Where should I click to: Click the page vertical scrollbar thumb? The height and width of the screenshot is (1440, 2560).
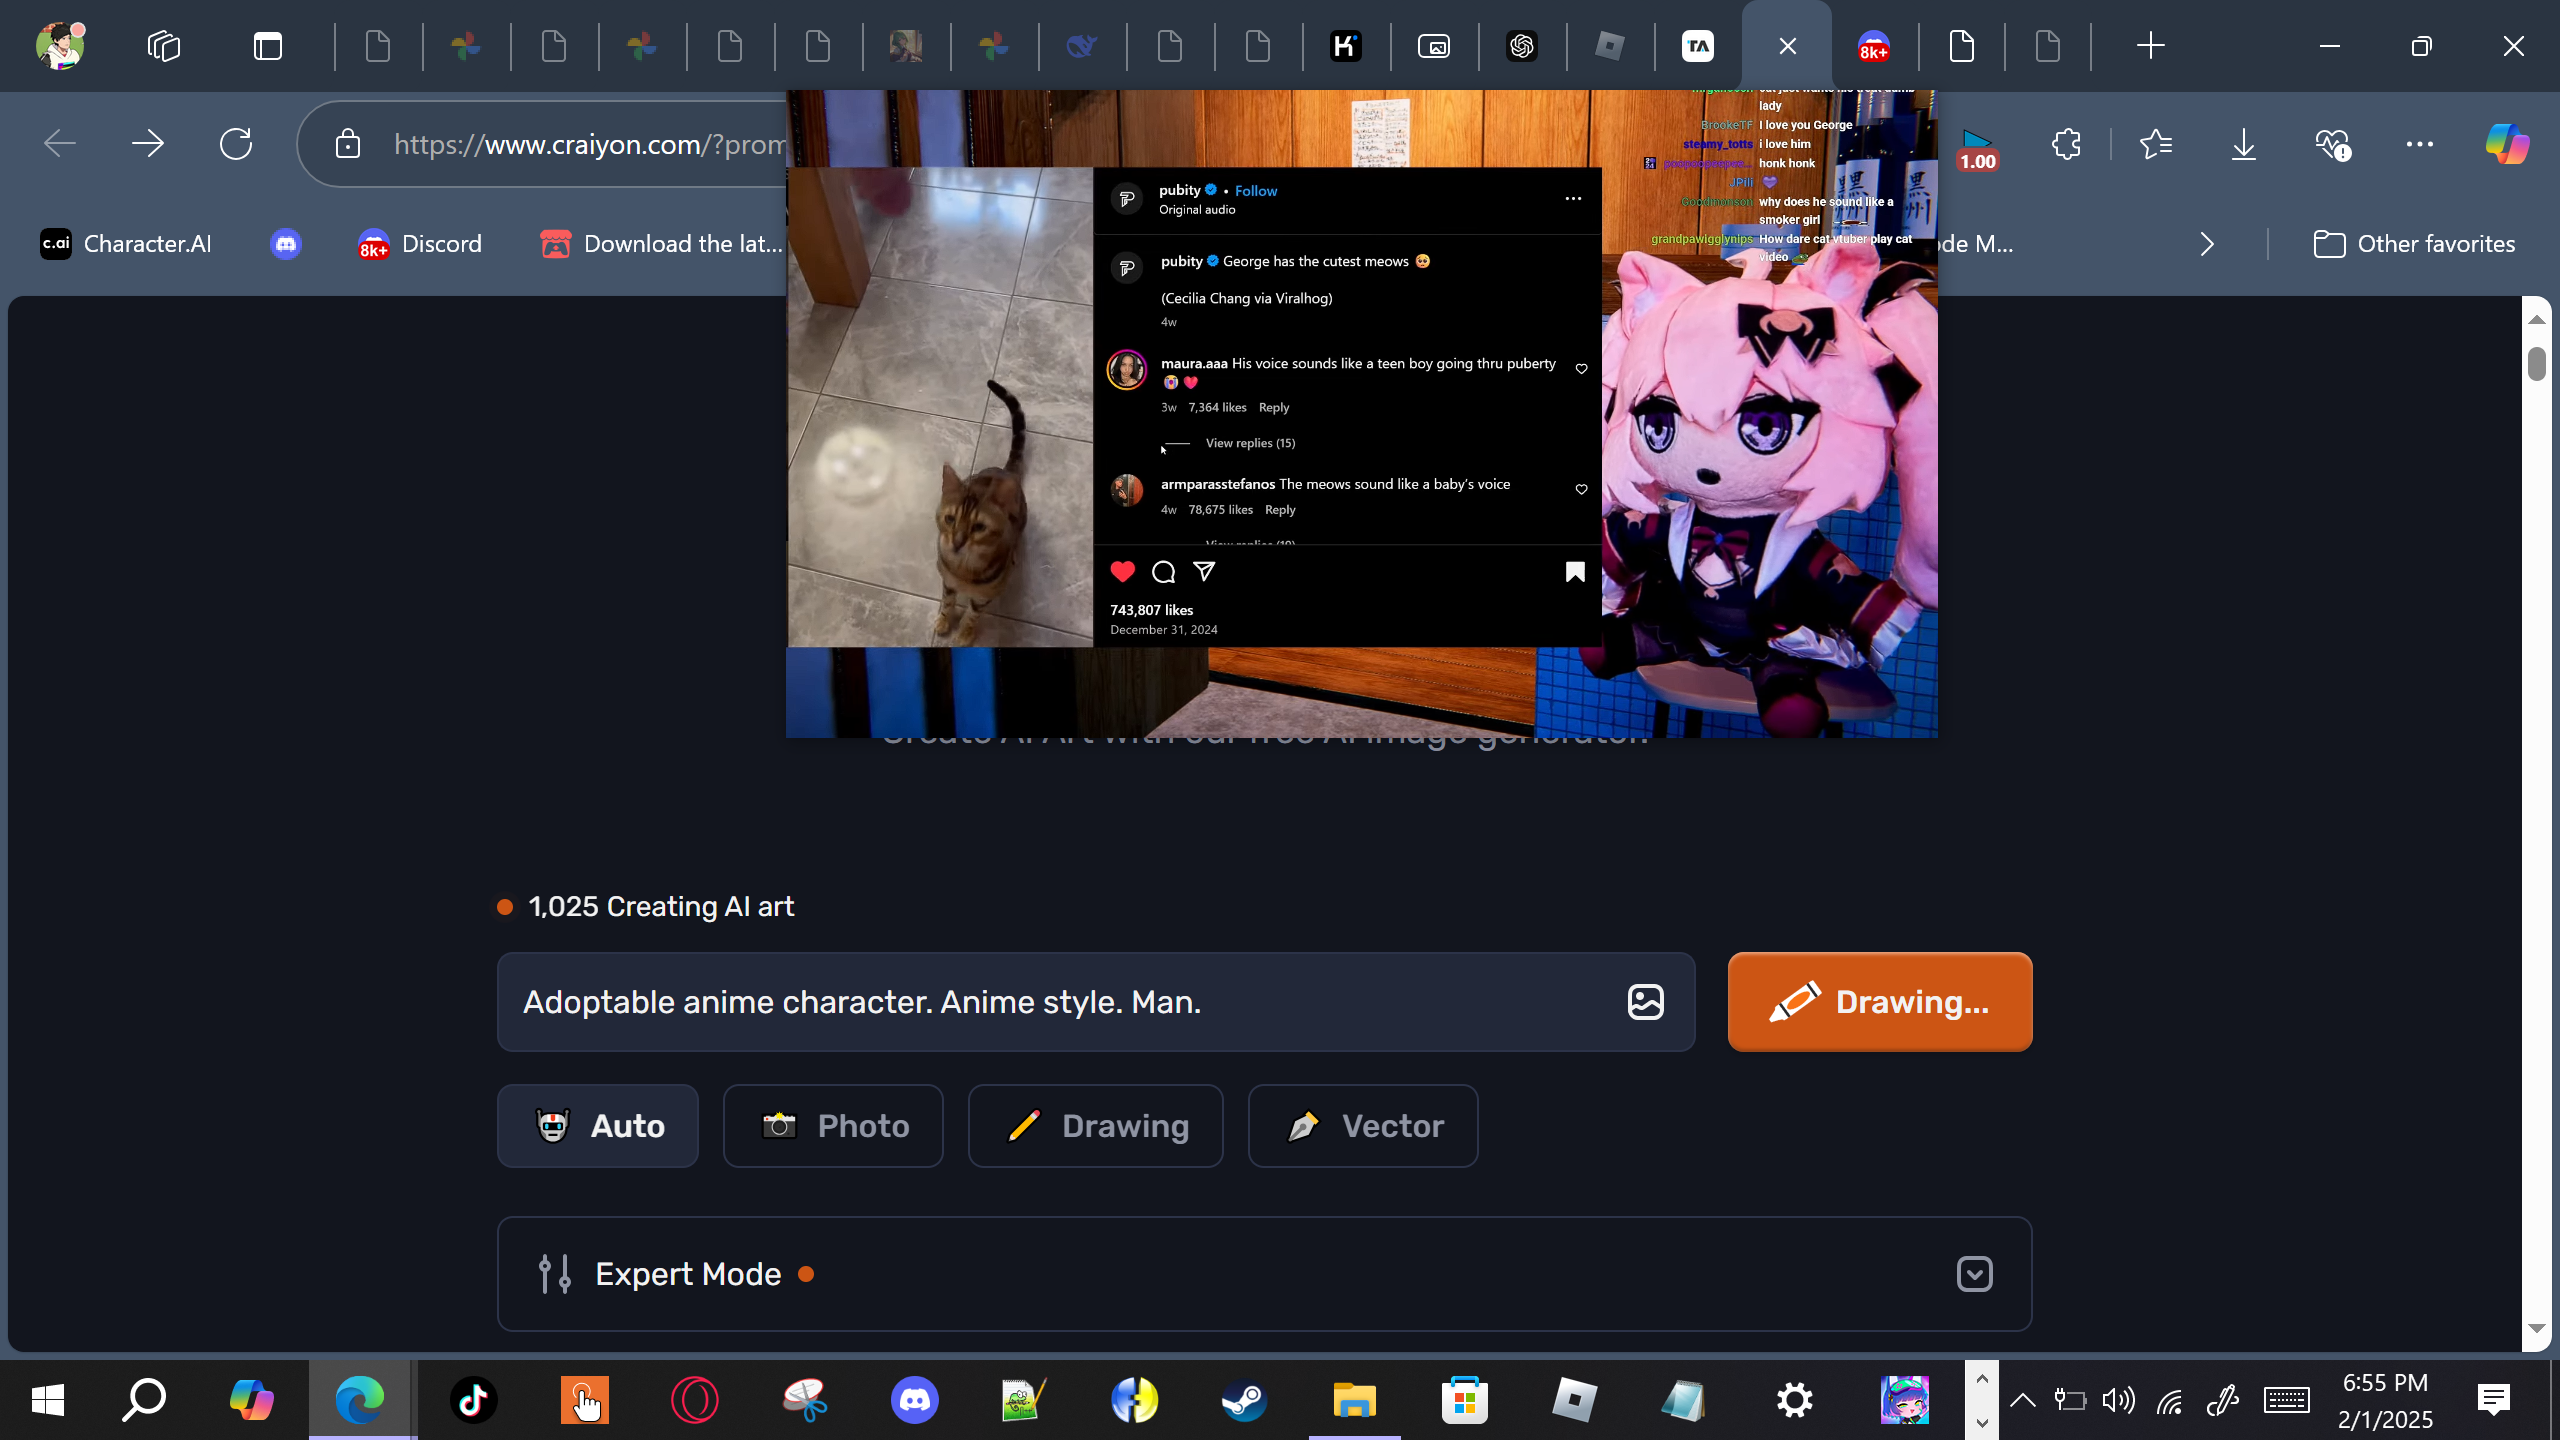click(2536, 364)
